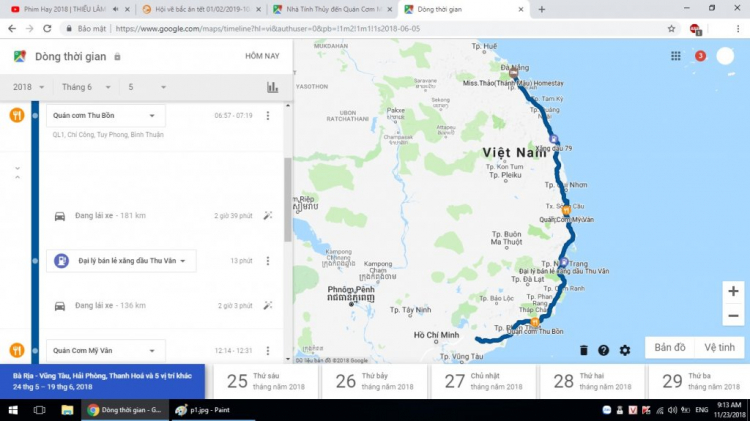This screenshot has width=750, height=421.
Task: Open more options for Quán cơm Thu Bồn
Action: click(268, 115)
